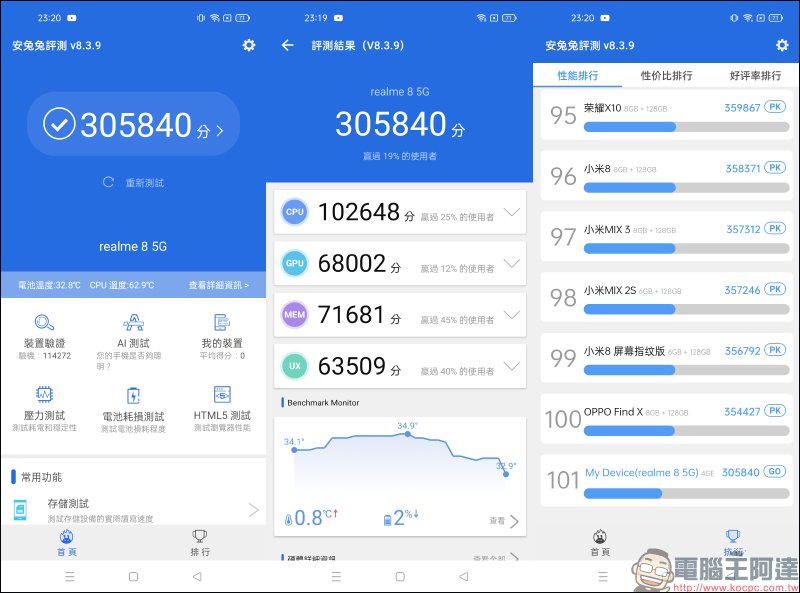Expand the UX 63509 score row

coord(400,366)
